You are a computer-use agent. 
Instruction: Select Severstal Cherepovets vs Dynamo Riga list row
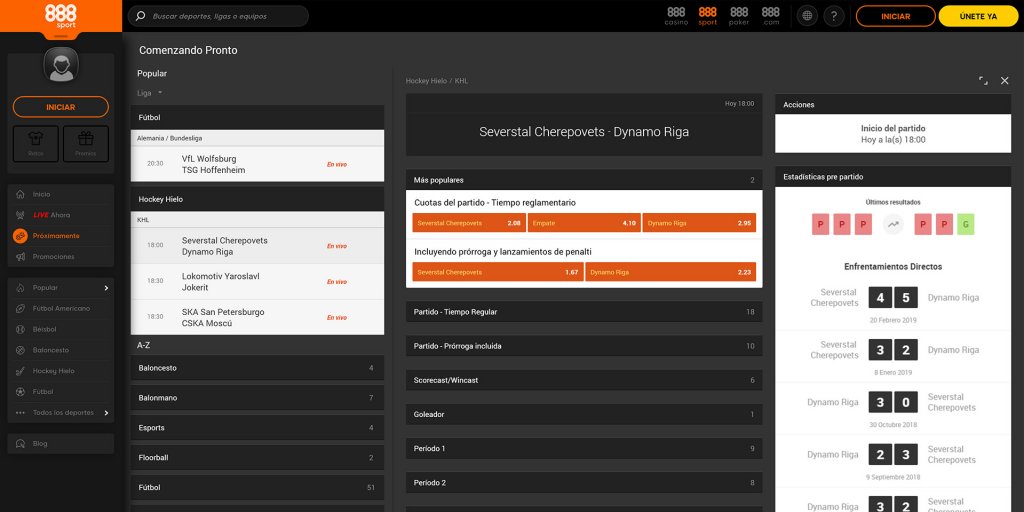[257, 246]
